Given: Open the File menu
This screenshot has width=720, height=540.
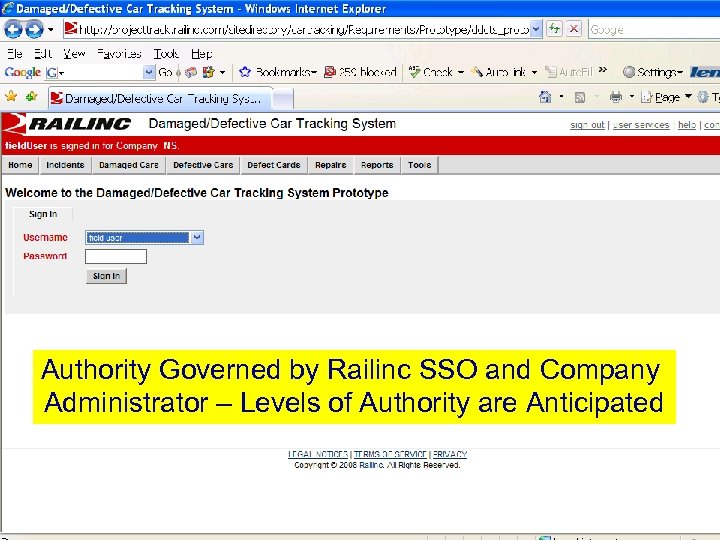Looking at the screenshot, I should (15, 54).
